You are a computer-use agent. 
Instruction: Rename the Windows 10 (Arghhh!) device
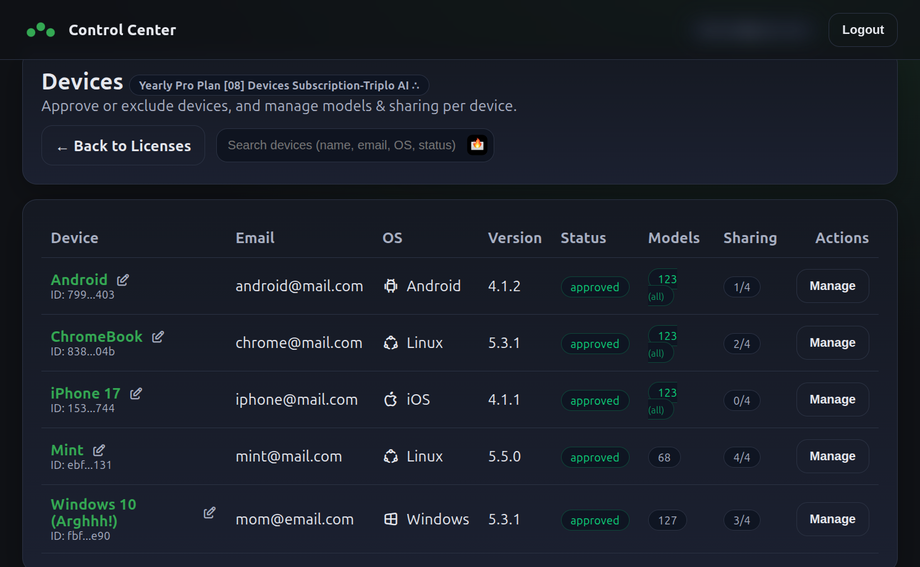pos(209,513)
